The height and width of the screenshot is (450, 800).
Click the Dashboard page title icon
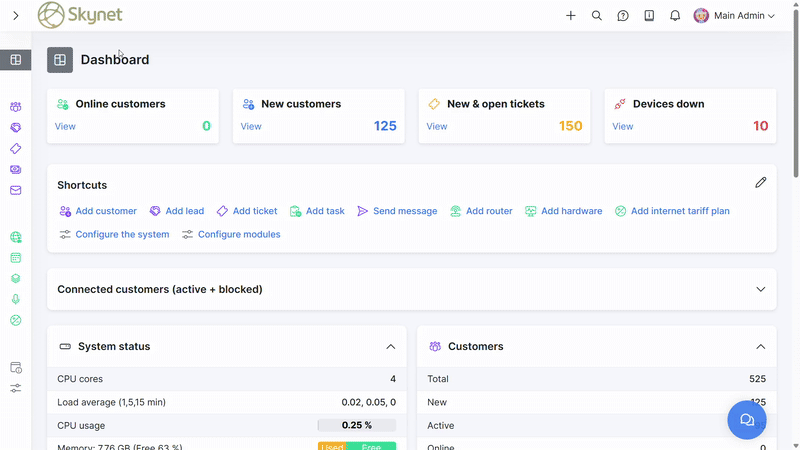[x=60, y=60]
